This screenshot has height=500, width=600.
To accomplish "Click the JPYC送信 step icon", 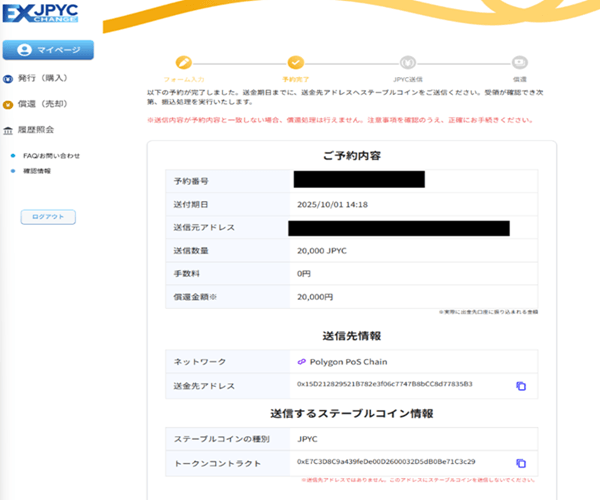I will 408,62.
